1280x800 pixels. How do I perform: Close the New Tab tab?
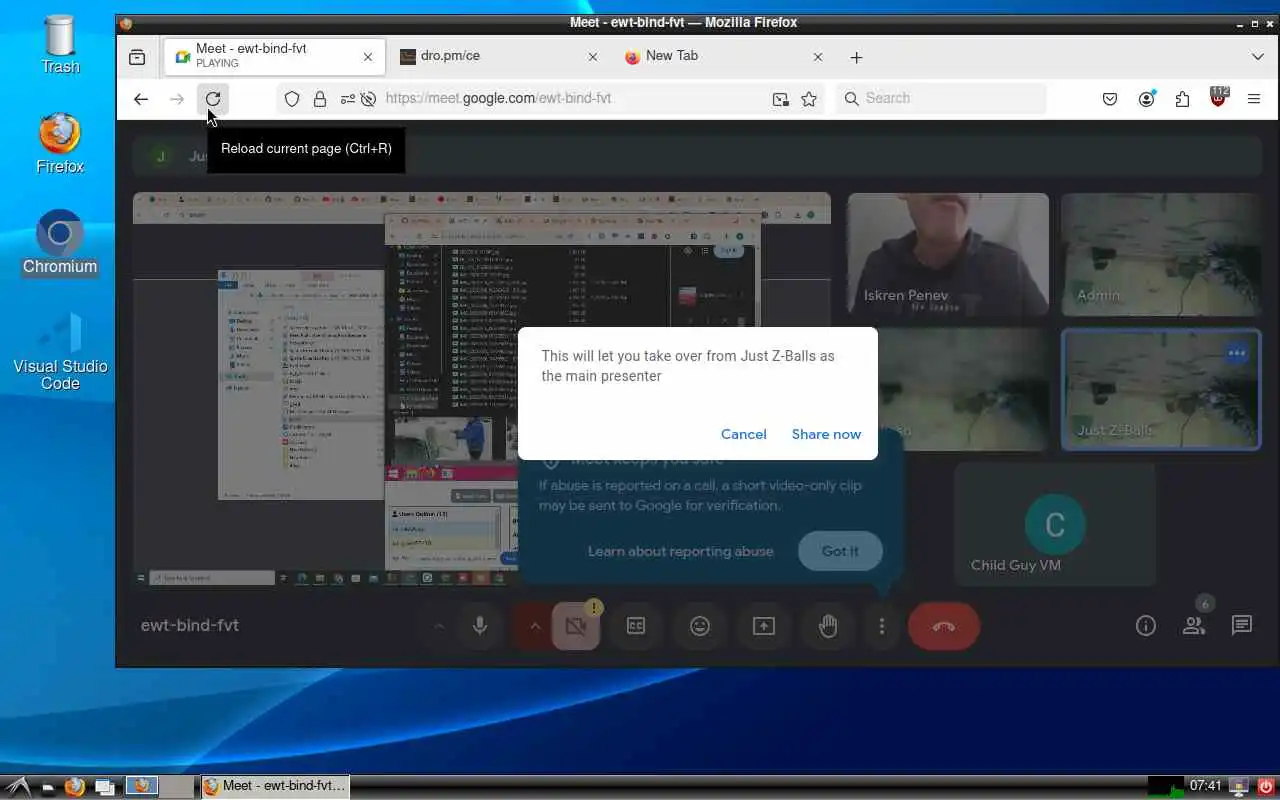pyautogui.click(x=818, y=57)
